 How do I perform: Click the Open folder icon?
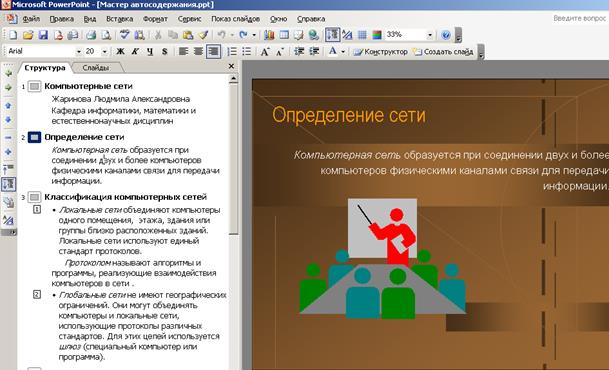(x=28, y=35)
